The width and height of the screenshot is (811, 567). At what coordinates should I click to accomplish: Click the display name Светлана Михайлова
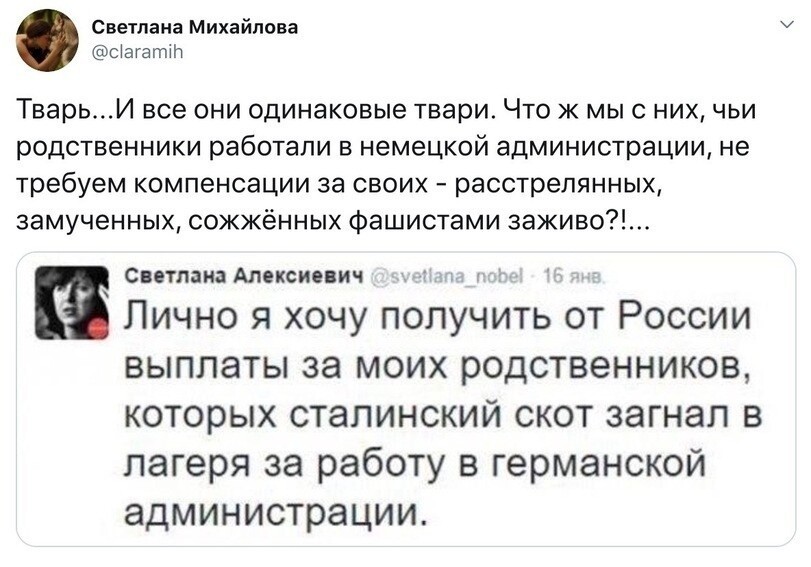coord(194,27)
